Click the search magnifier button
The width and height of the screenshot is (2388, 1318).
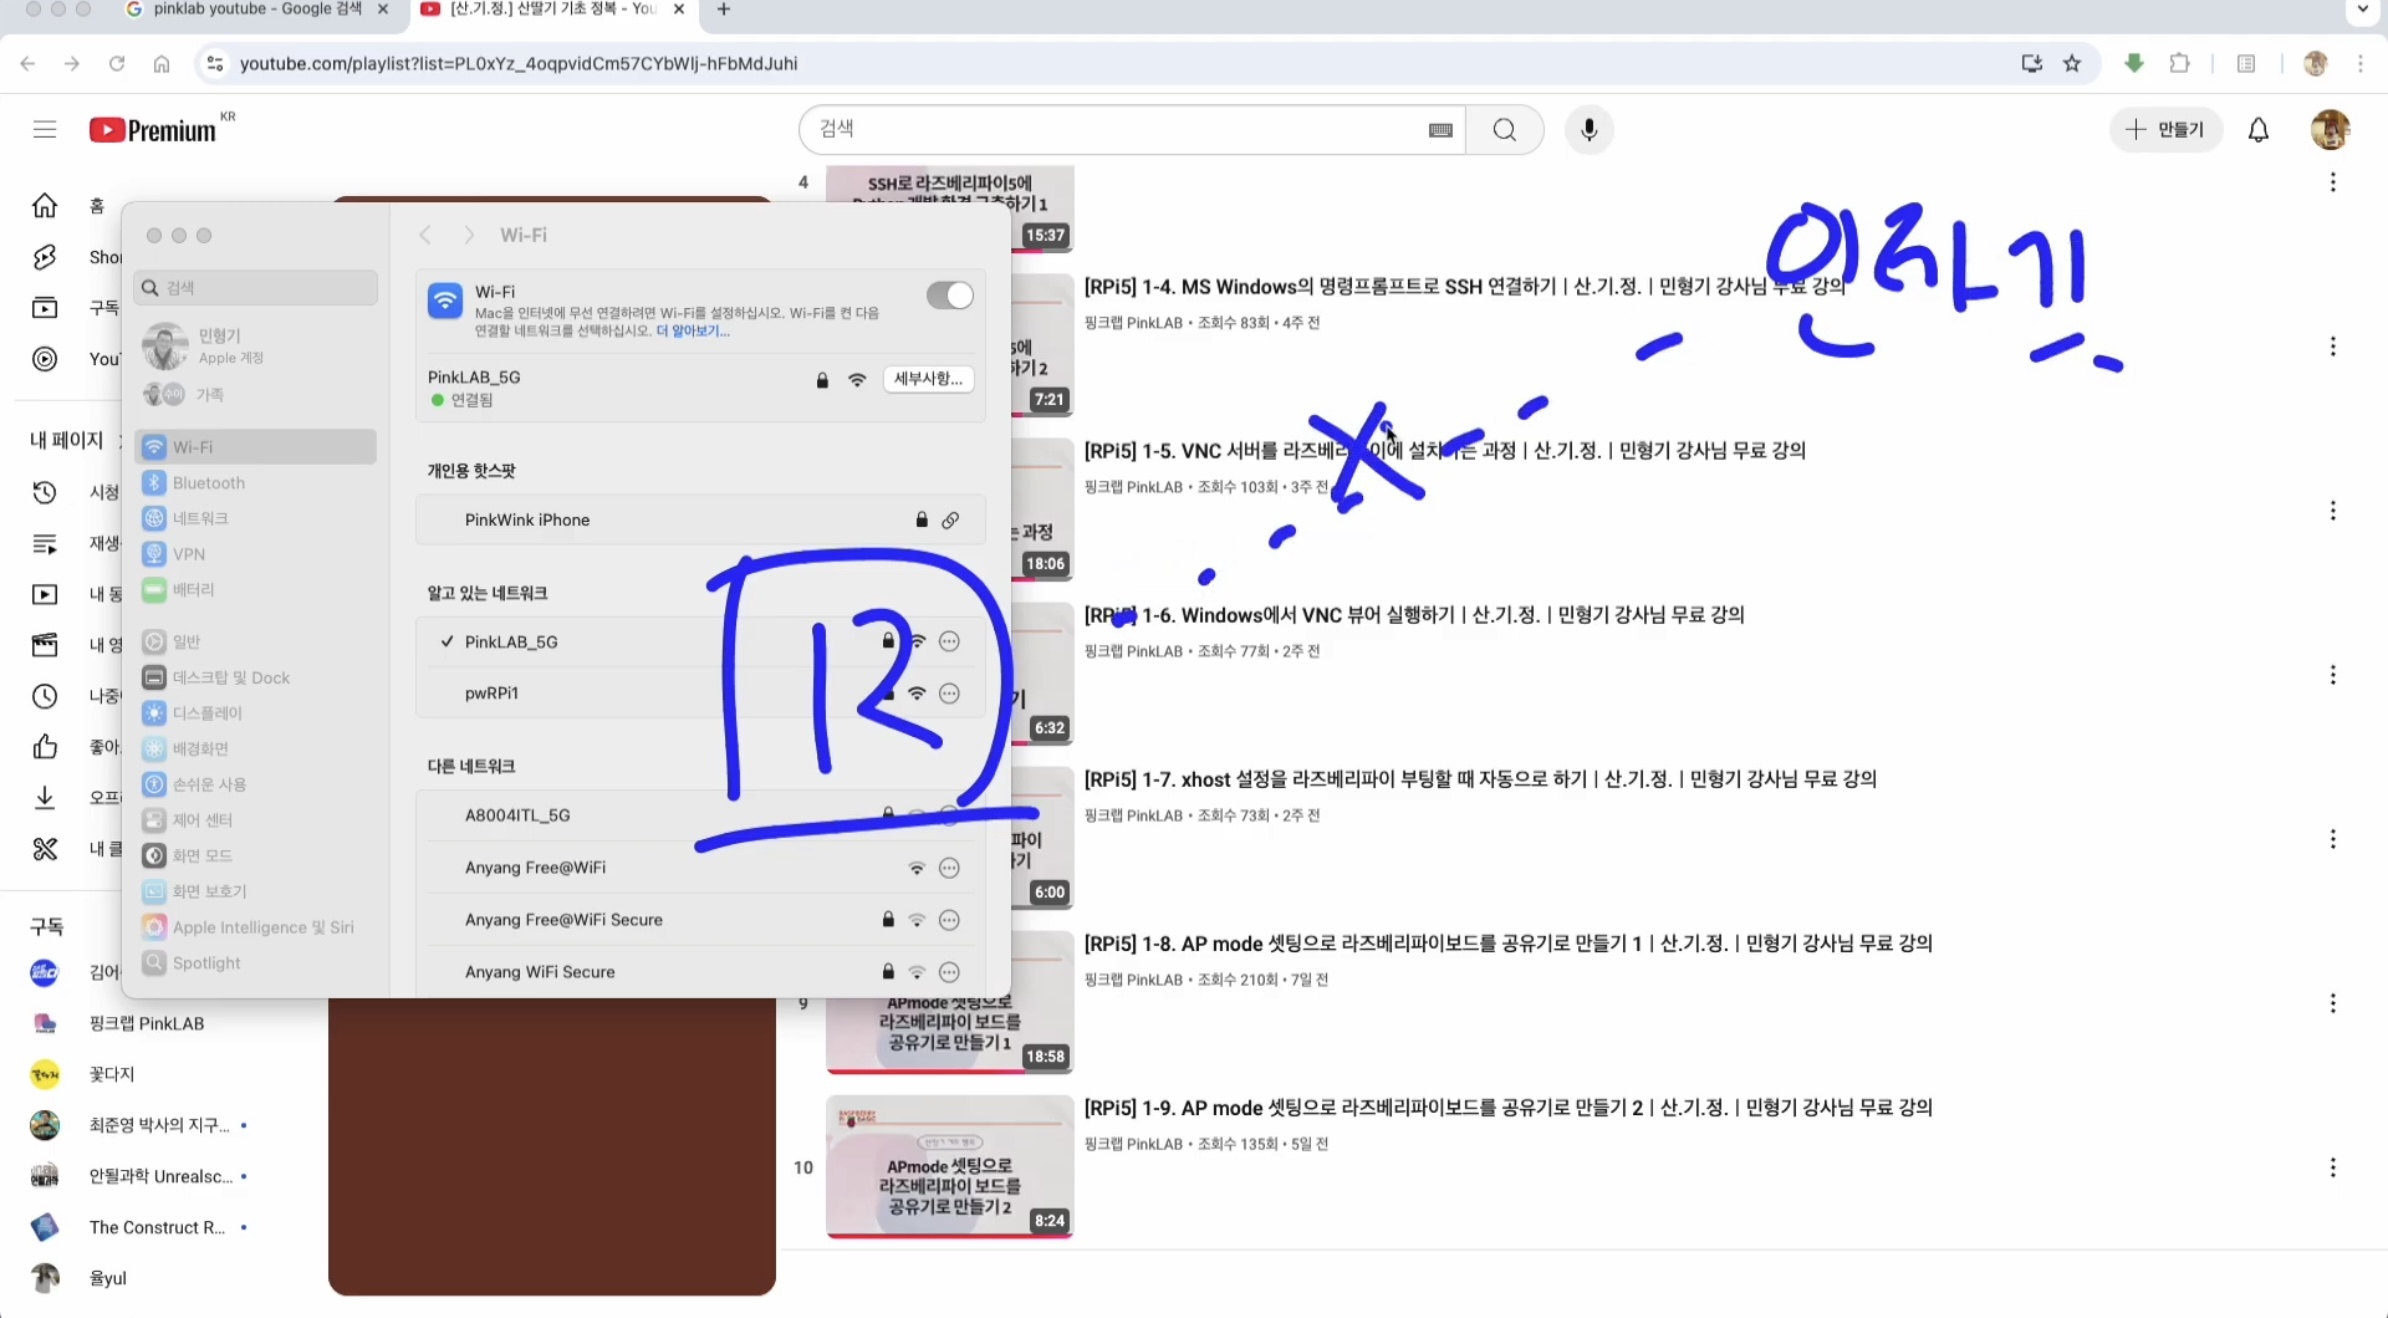[1504, 130]
